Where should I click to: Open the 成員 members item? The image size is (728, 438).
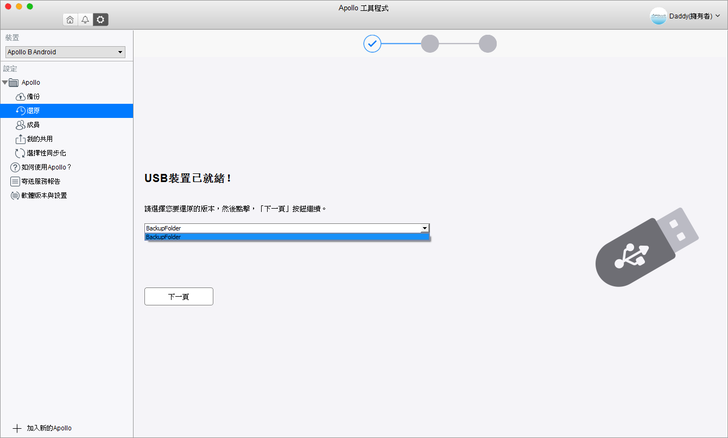(66, 125)
